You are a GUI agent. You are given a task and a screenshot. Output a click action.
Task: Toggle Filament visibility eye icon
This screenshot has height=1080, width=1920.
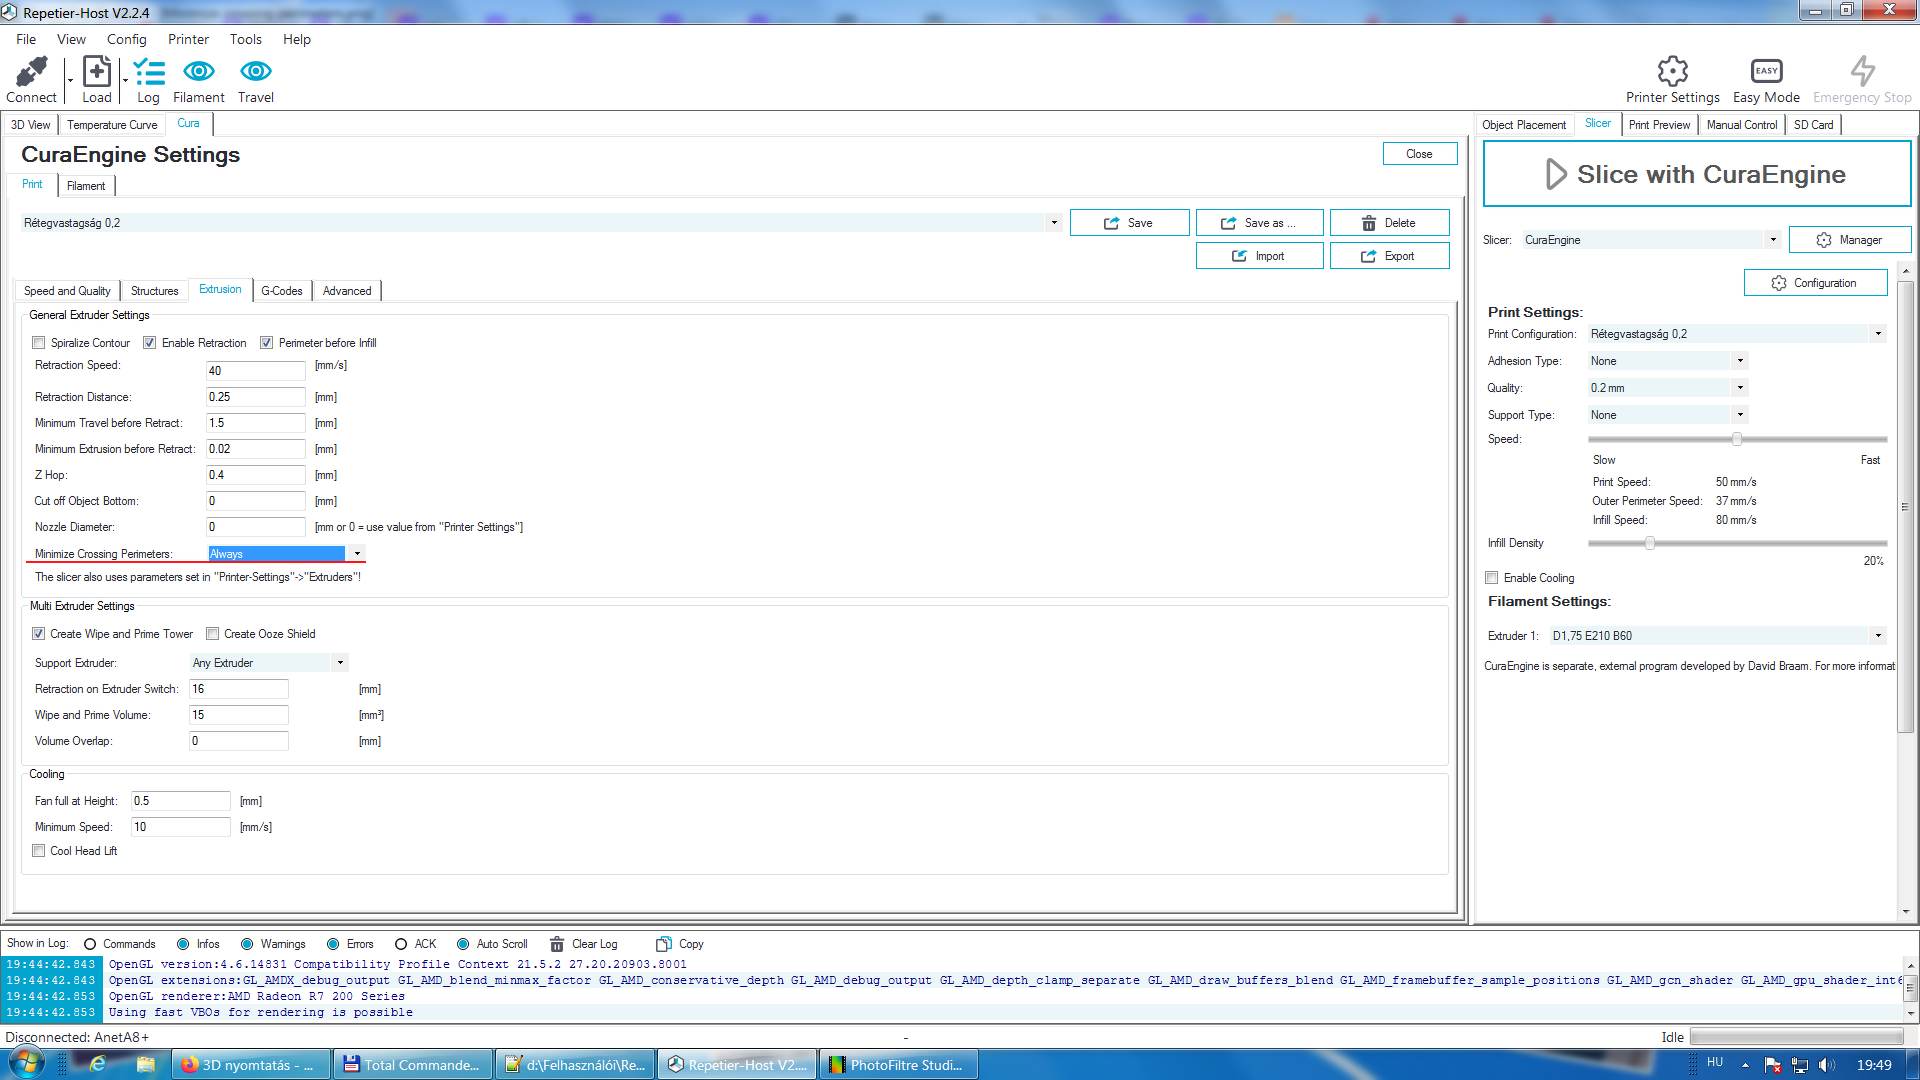coord(198,72)
